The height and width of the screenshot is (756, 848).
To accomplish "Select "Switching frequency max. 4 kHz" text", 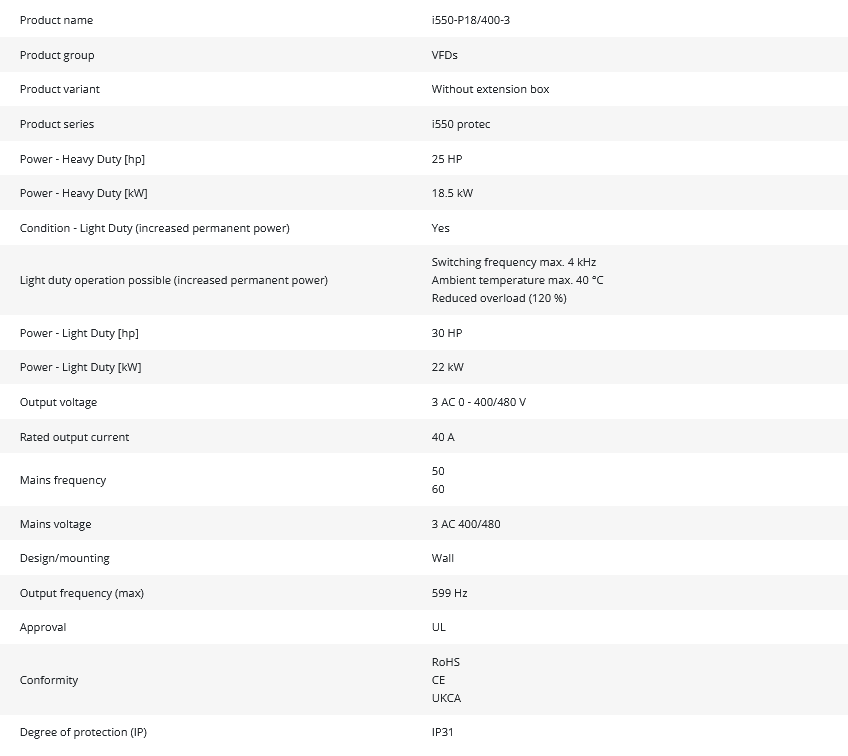I will 513,262.
